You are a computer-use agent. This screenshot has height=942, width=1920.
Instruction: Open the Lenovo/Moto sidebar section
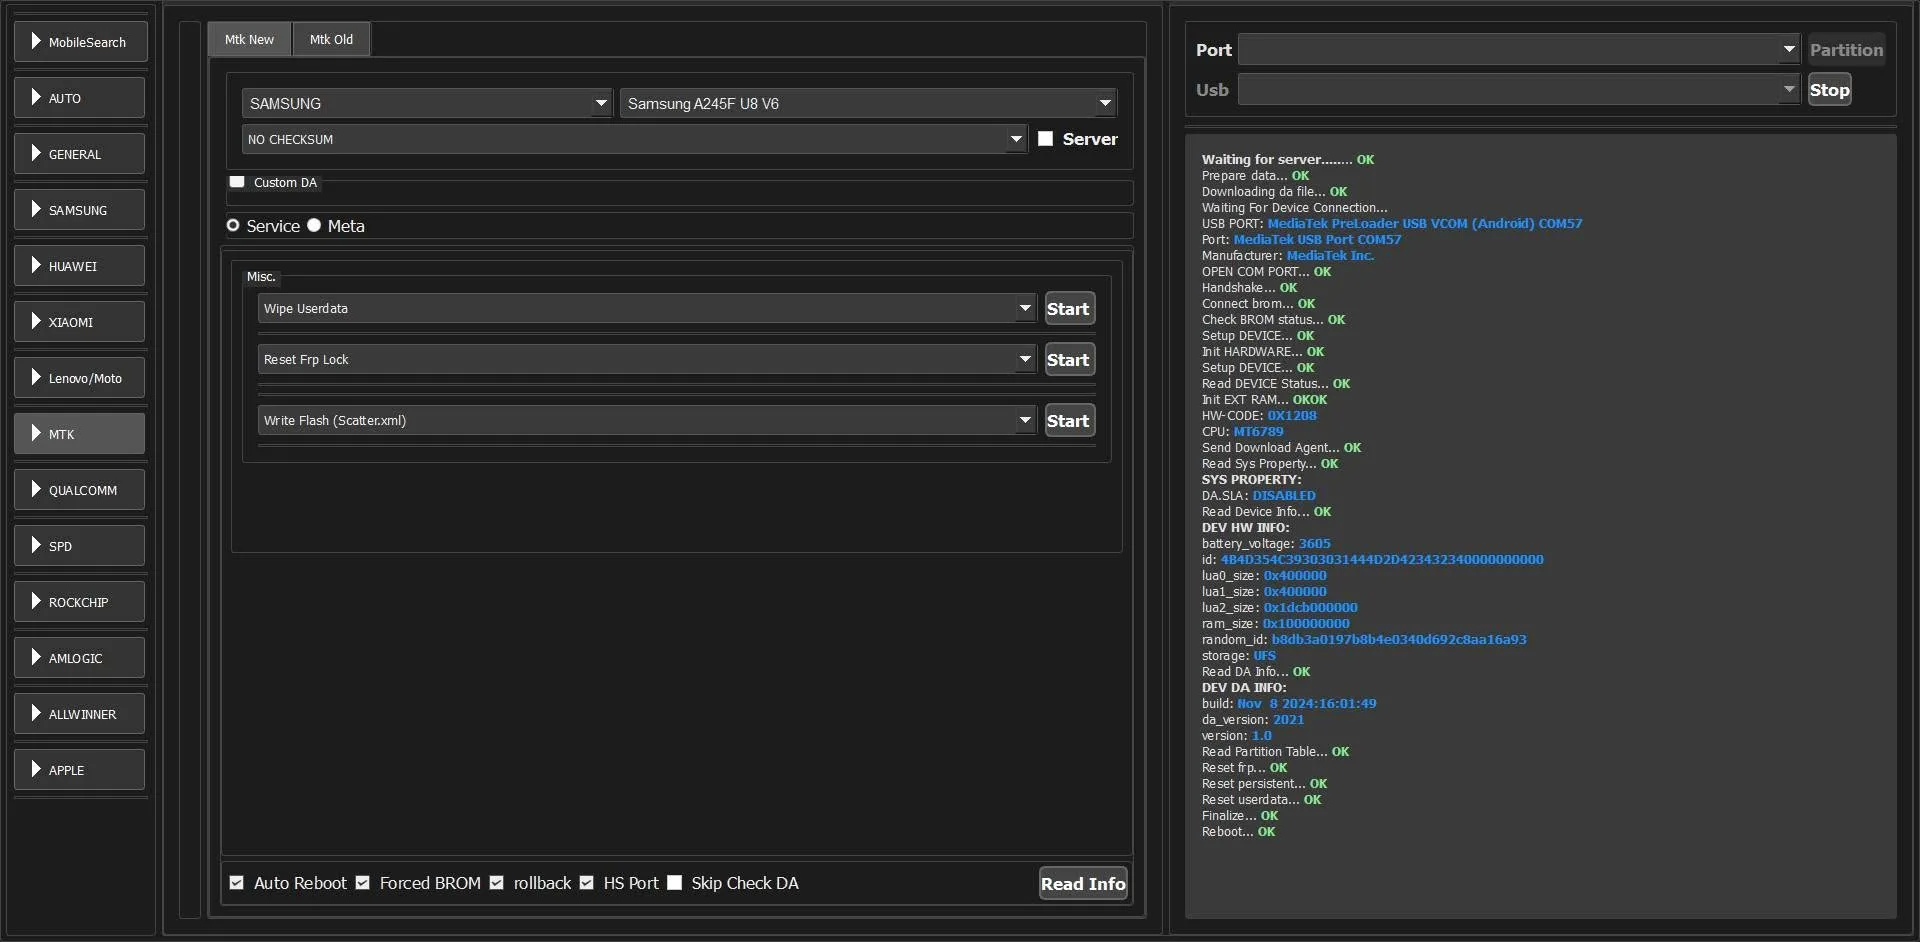pyautogui.click(x=80, y=378)
